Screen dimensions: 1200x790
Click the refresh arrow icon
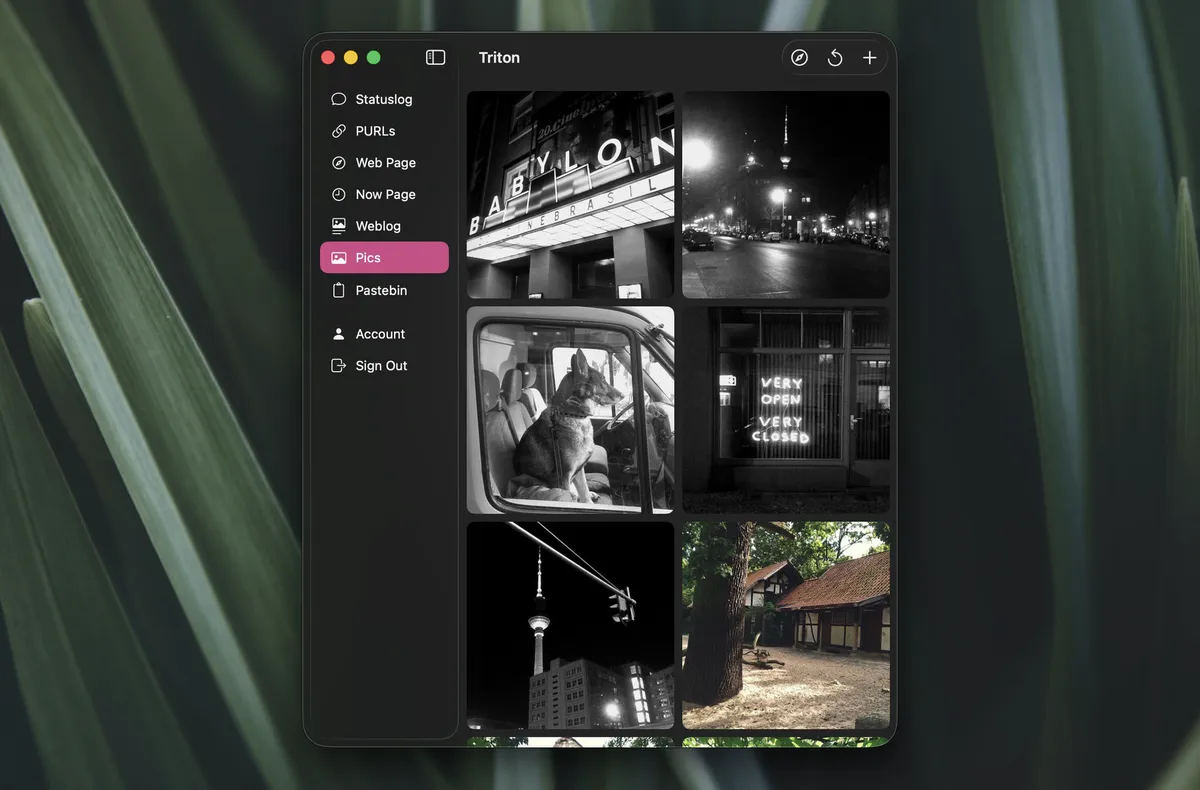point(835,58)
